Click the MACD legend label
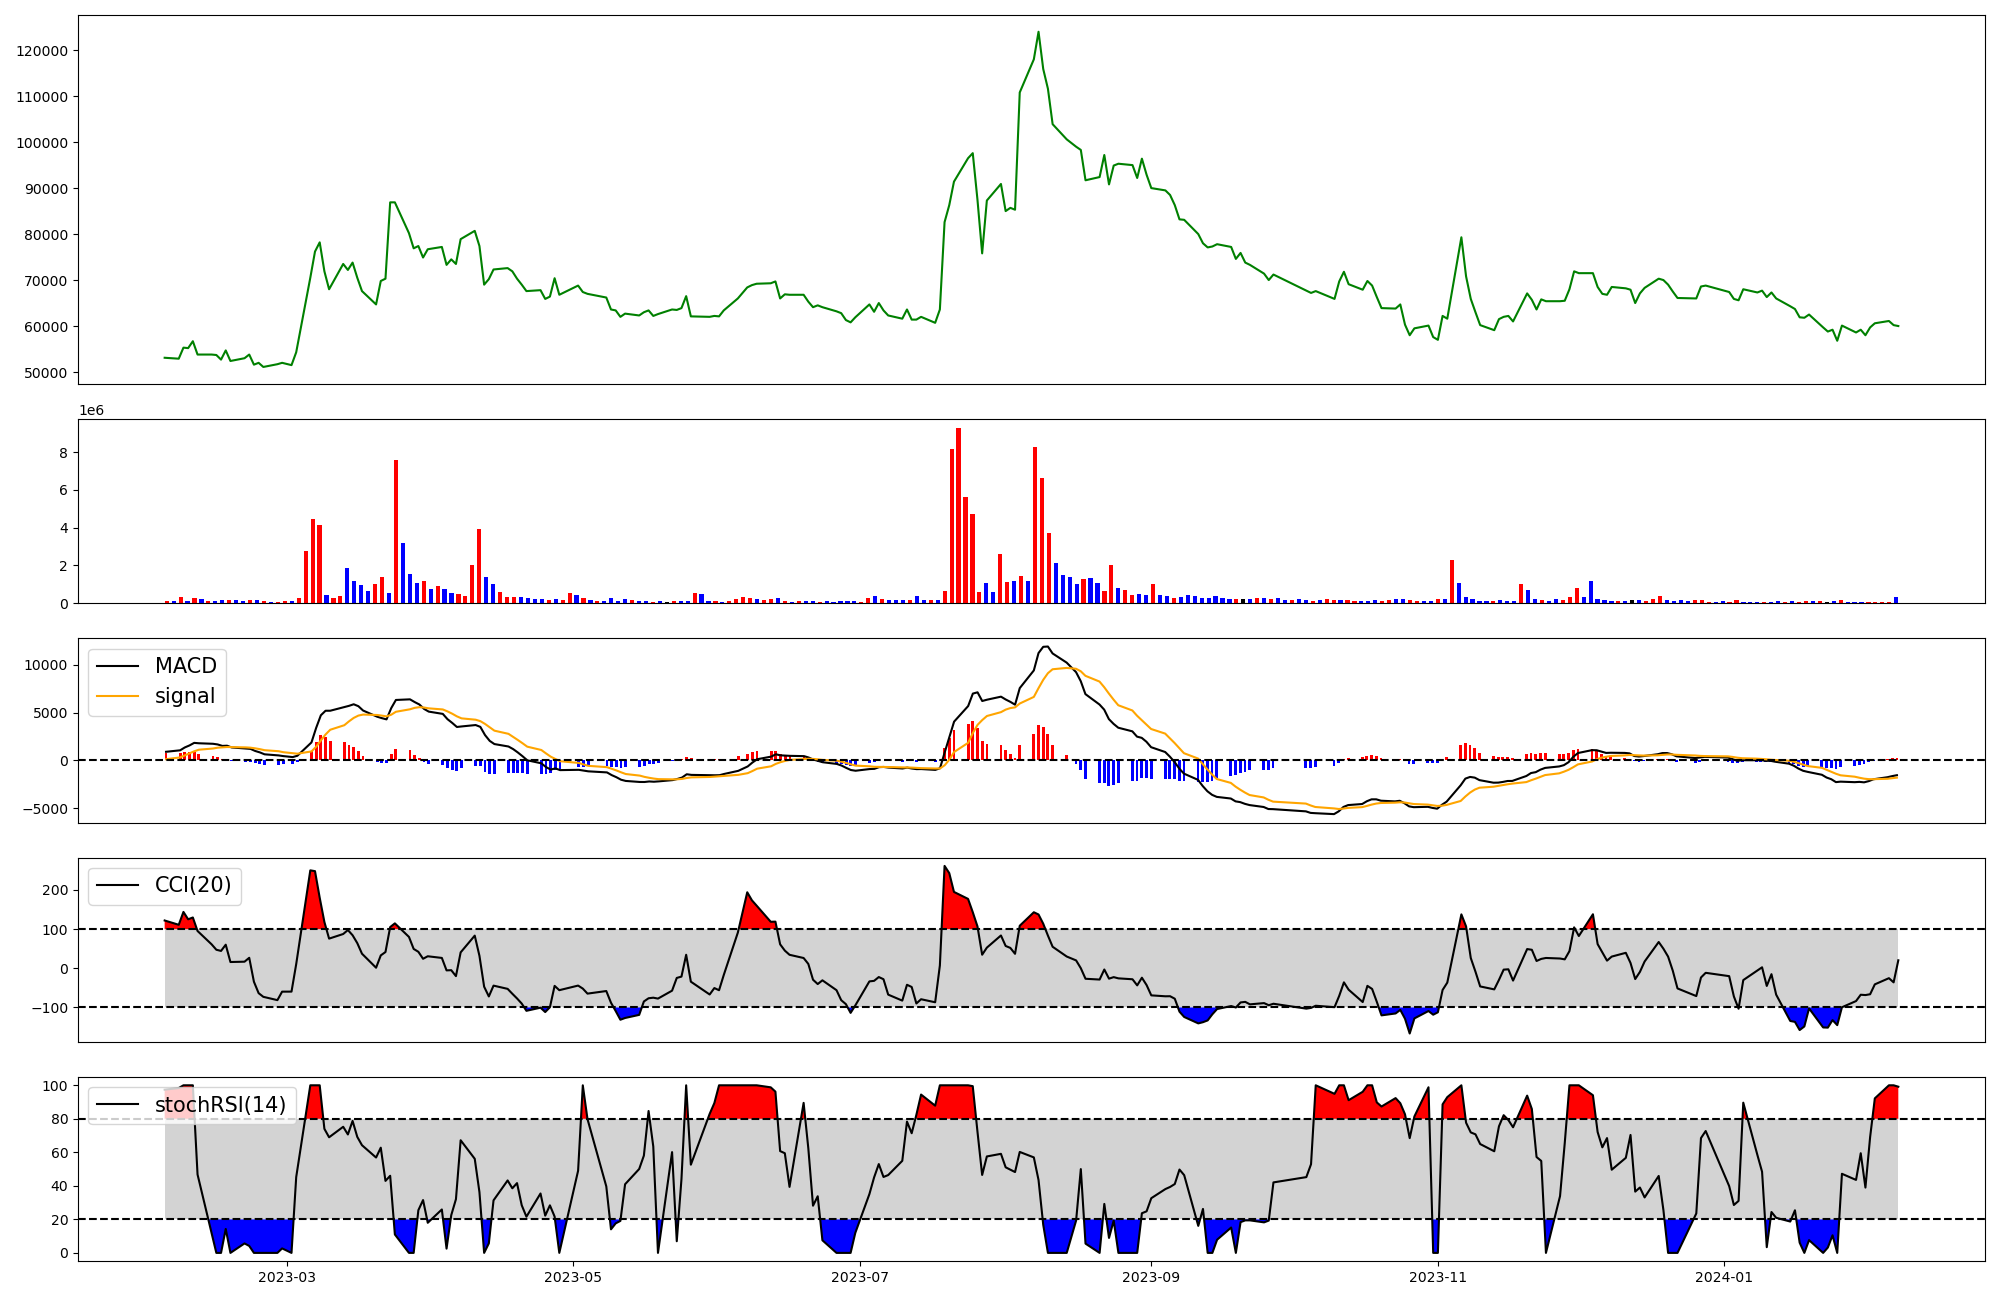This screenshot has height=1300, width=2000. (x=185, y=666)
